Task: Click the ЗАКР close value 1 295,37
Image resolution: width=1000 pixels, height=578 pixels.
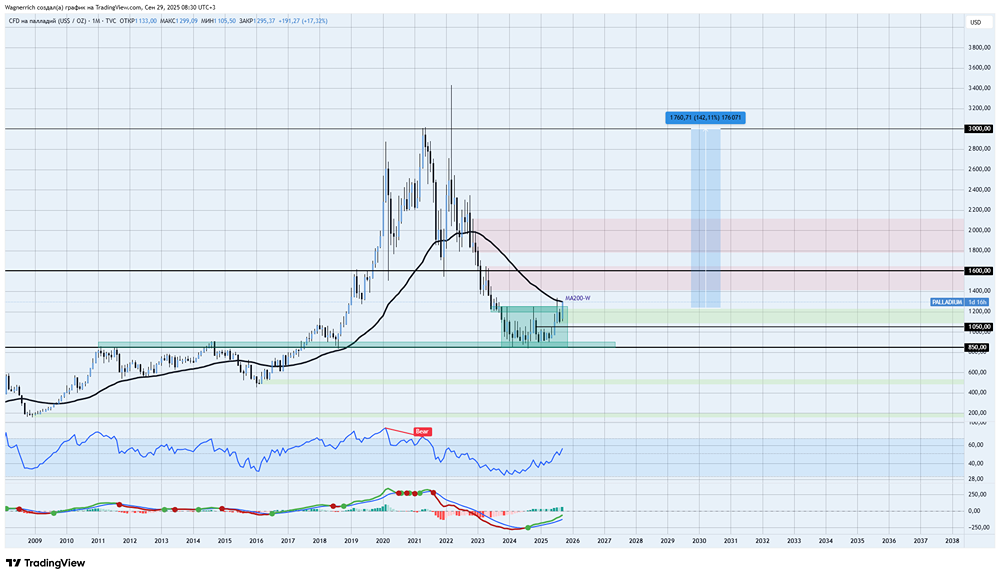Action: pyautogui.click(x=265, y=21)
